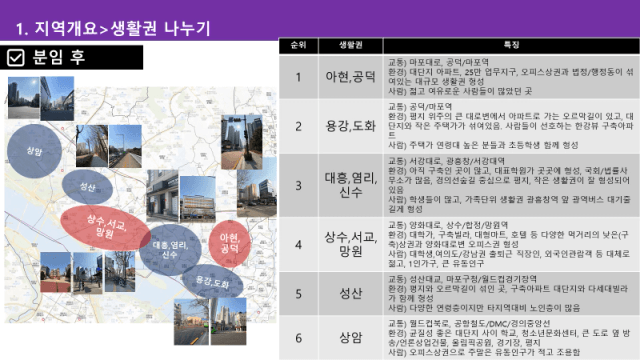Image resolution: width=640 pixels, height=360 pixels.
Task: Click the 분임 후 heading label
Action: pos(59,58)
